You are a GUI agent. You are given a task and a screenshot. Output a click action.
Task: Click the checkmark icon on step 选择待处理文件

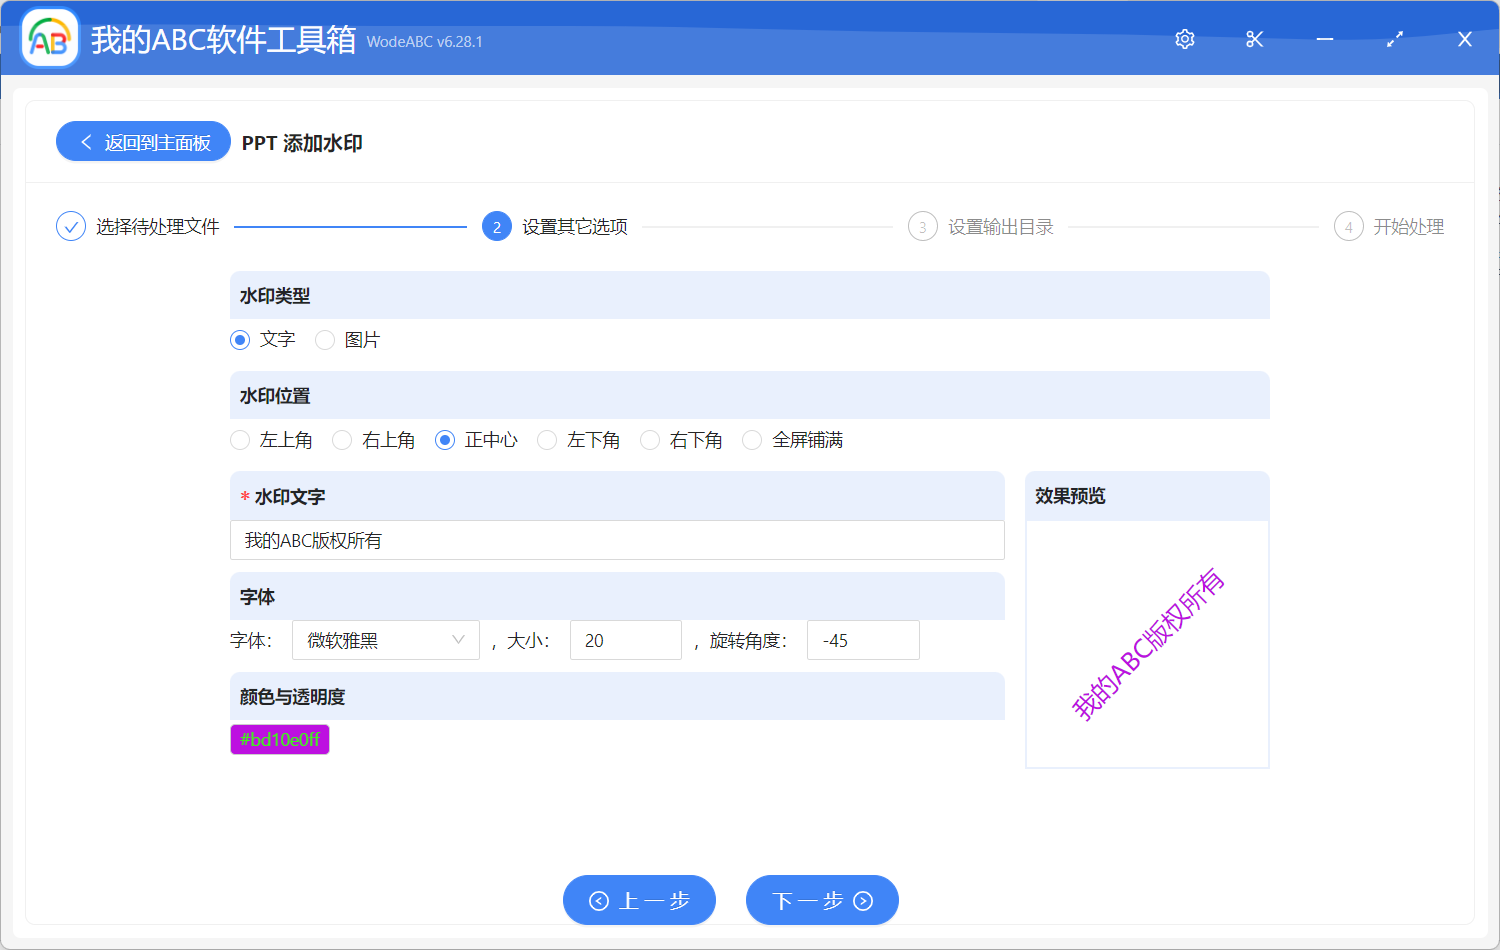[70, 226]
